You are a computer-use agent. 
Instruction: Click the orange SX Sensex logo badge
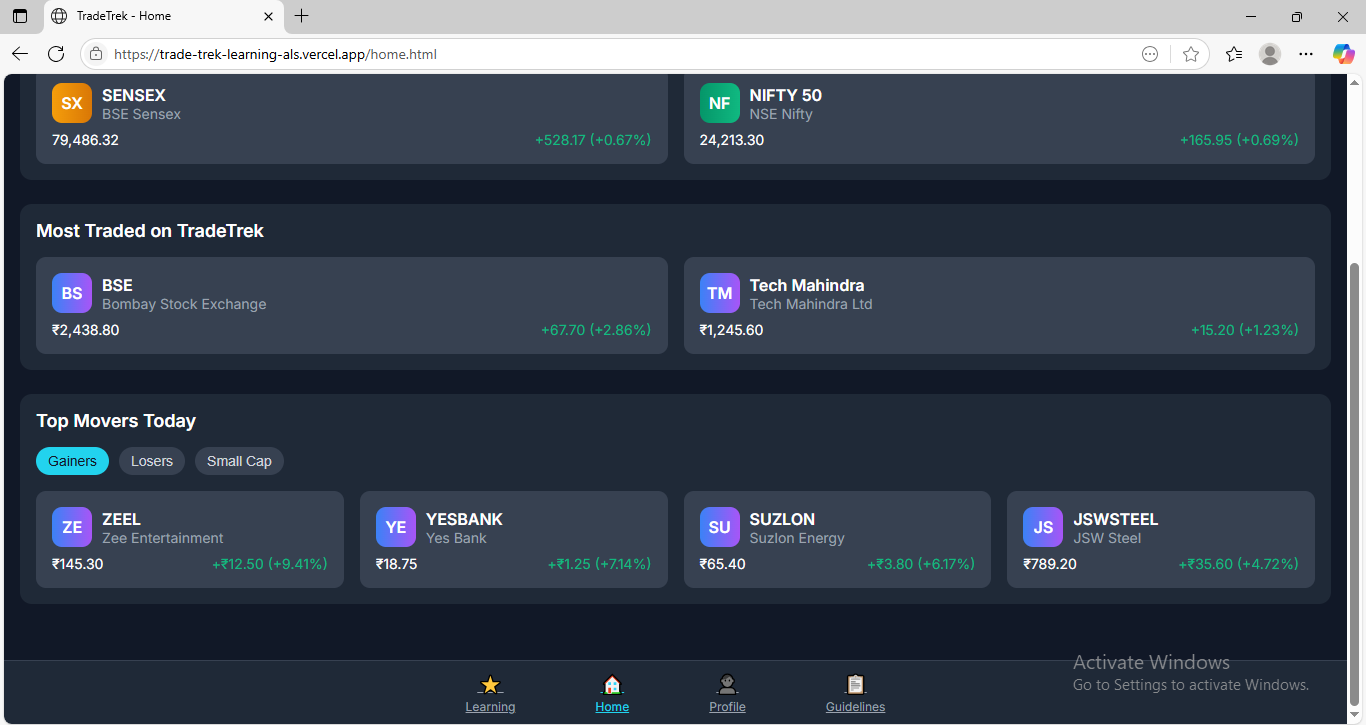[72, 103]
